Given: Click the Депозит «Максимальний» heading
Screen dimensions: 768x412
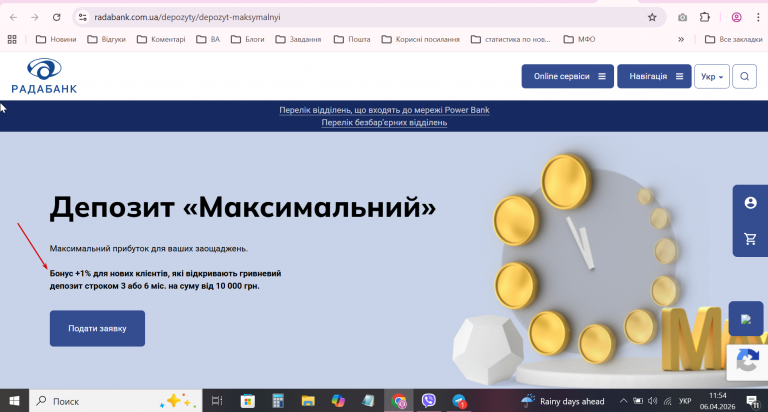Looking at the screenshot, I should [x=242, y=207].
